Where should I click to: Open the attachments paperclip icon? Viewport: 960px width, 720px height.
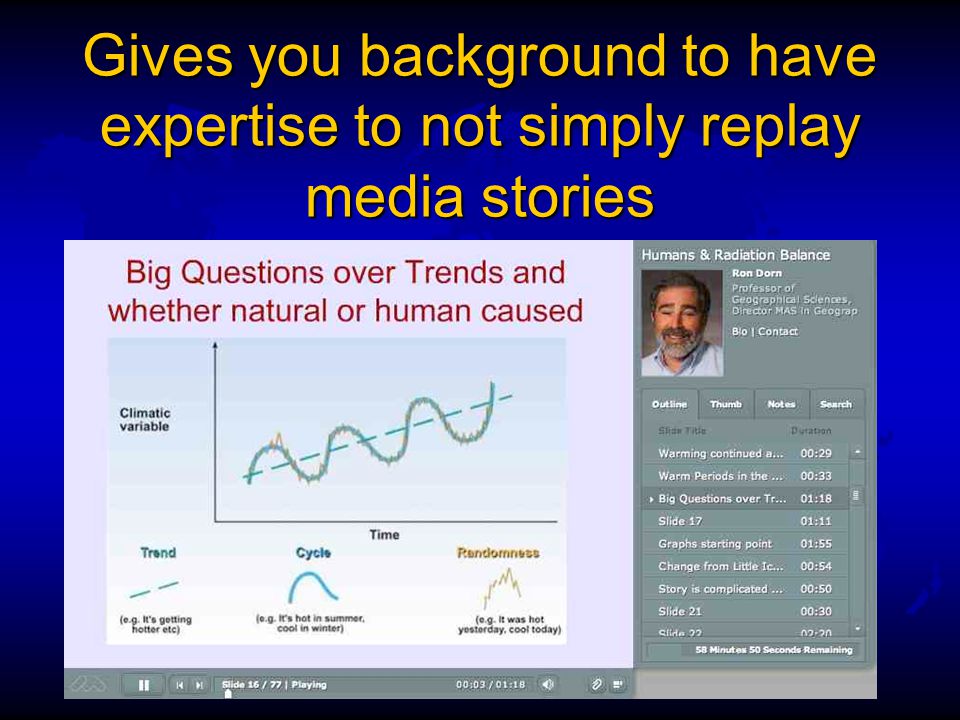click(x=596, y=684)
